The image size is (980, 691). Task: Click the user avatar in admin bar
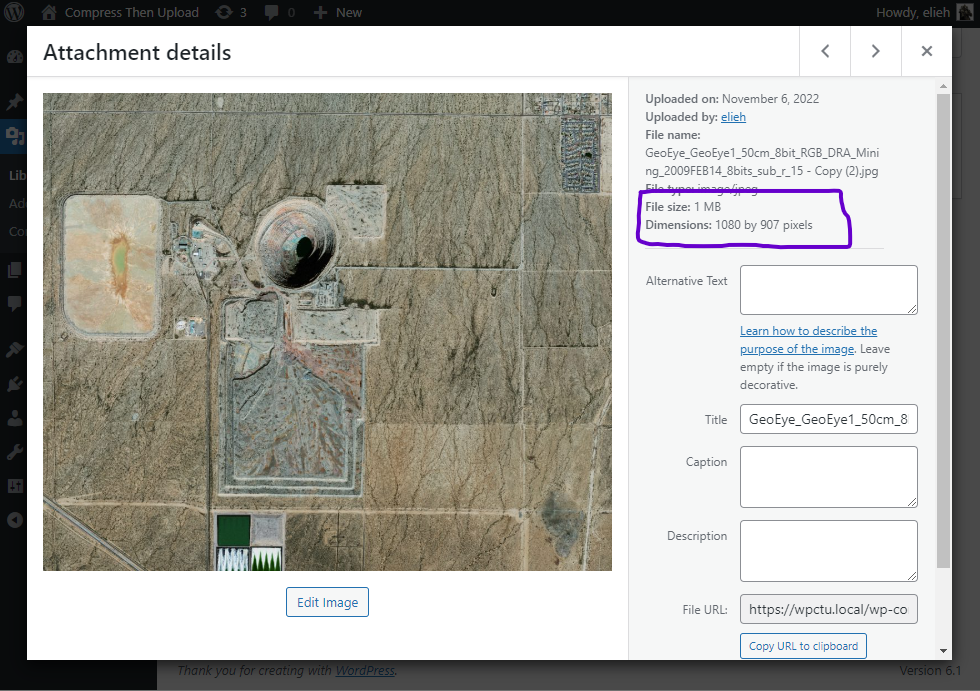(964, 12)
